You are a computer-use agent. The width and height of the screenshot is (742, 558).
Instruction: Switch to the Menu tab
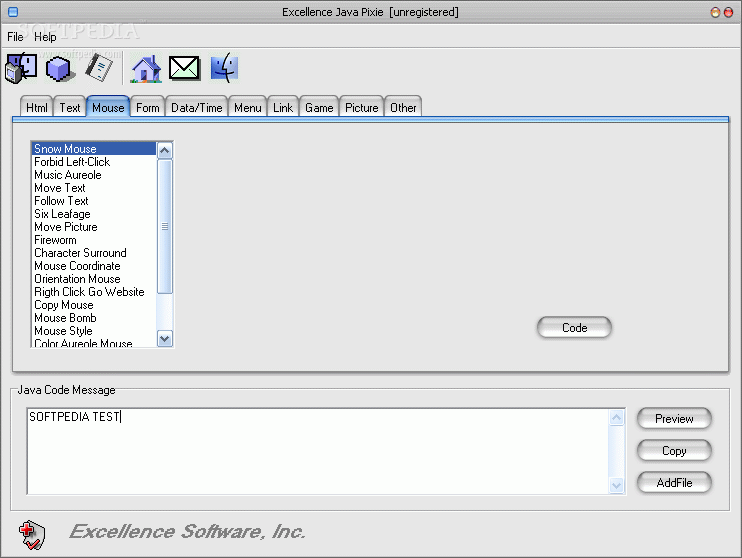pos(247,107)
